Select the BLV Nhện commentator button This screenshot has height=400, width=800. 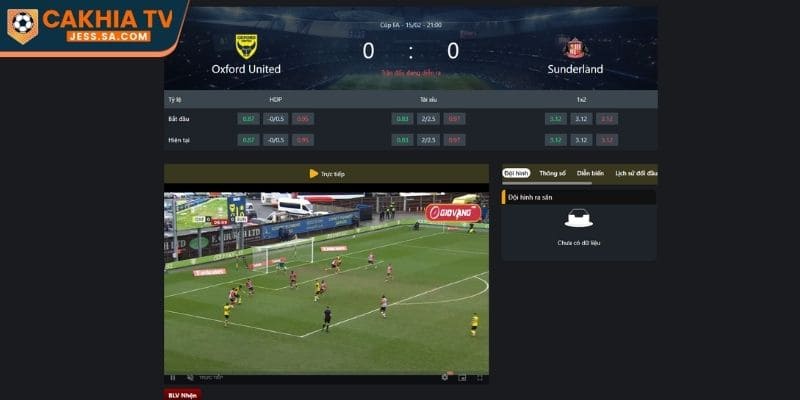pyautogui.click(x=183, y=394)
